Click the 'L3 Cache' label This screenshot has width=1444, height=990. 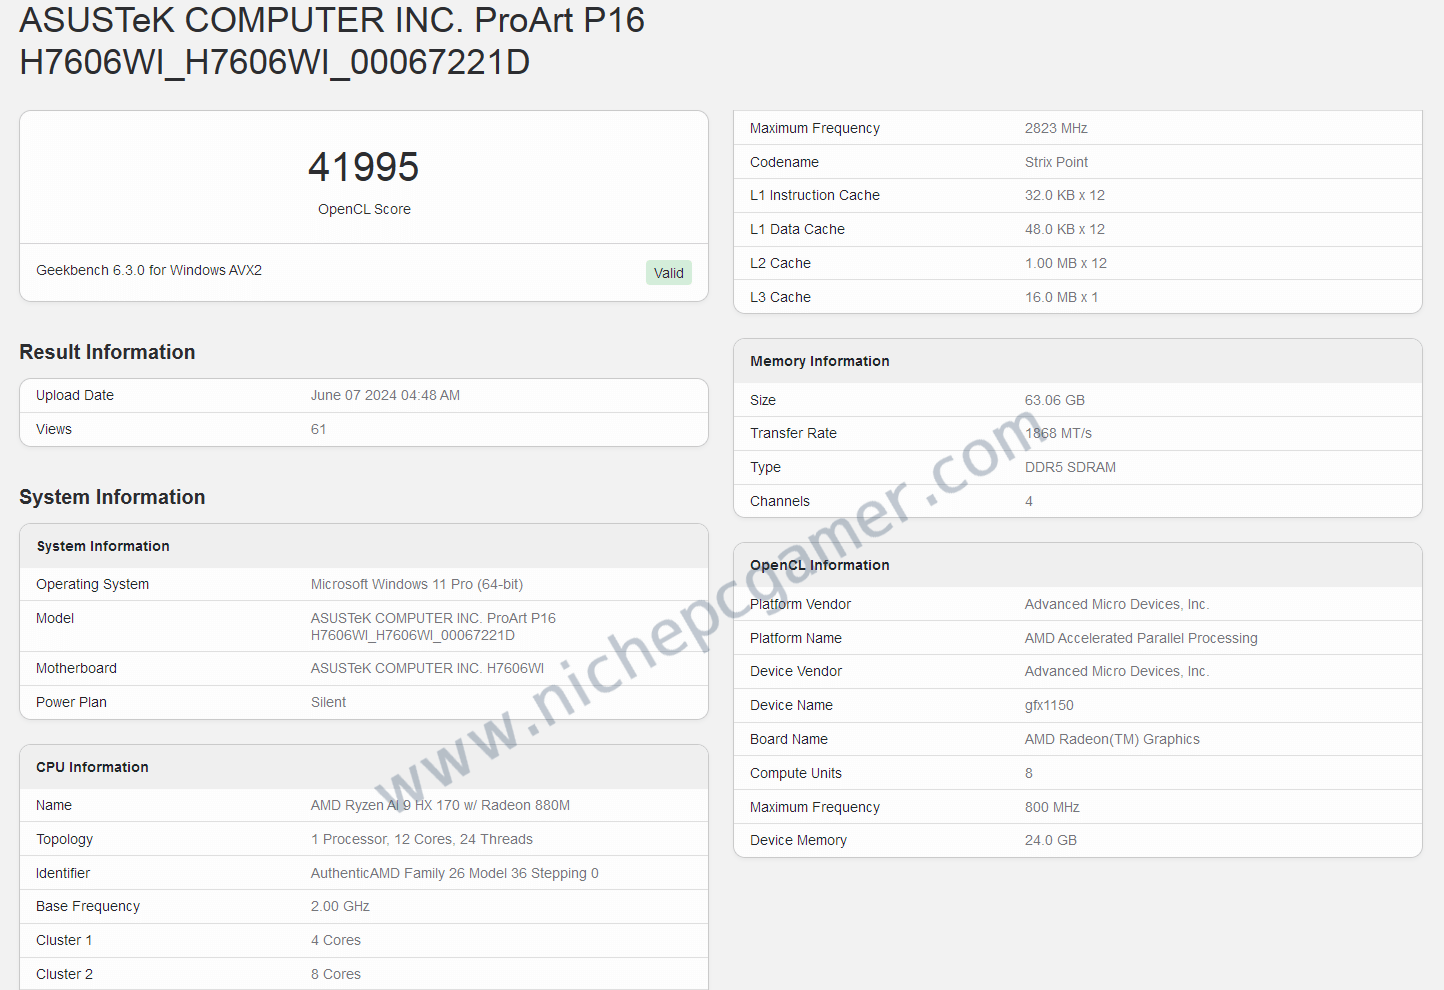(x=780, y=297)
